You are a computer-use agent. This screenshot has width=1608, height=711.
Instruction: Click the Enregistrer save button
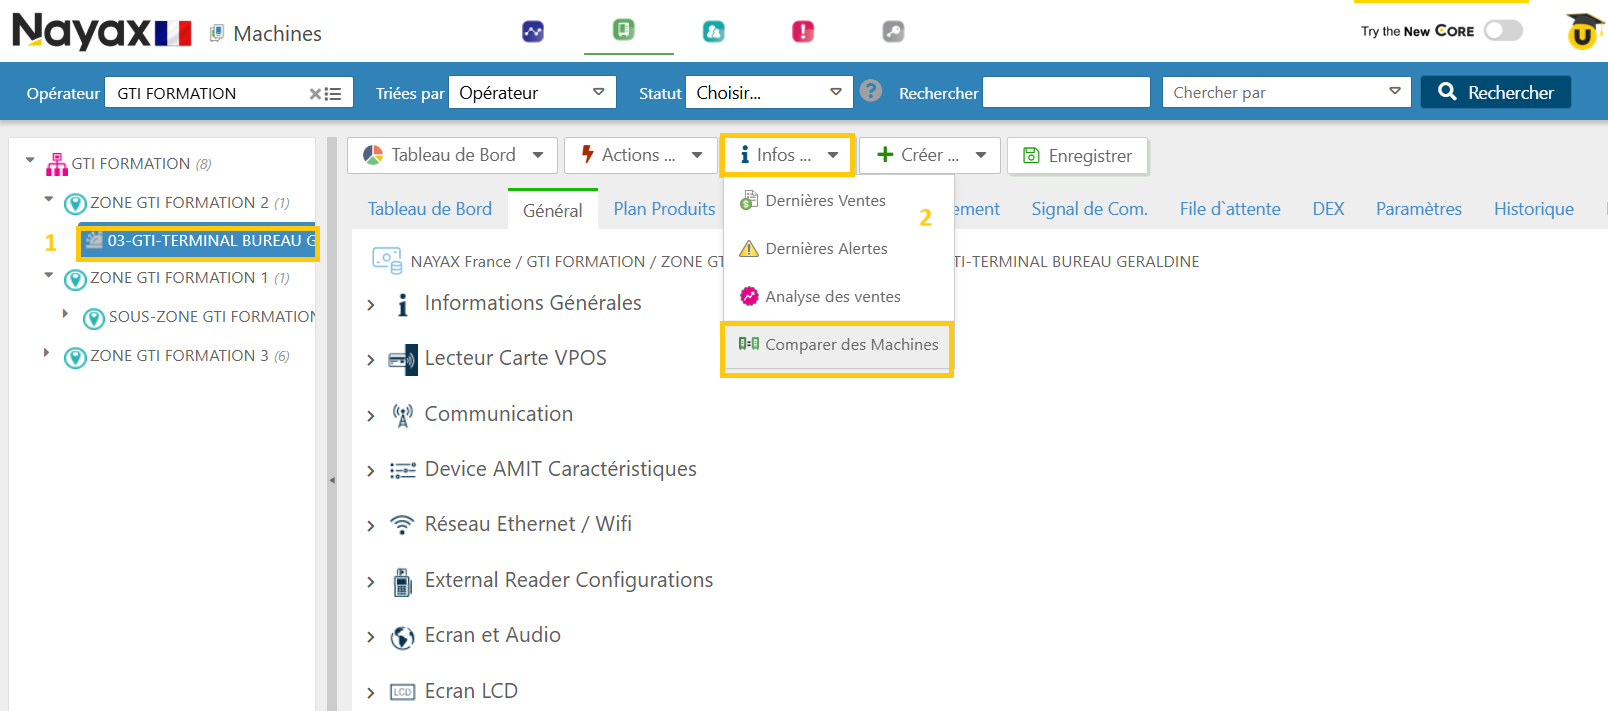point(1077,156)
